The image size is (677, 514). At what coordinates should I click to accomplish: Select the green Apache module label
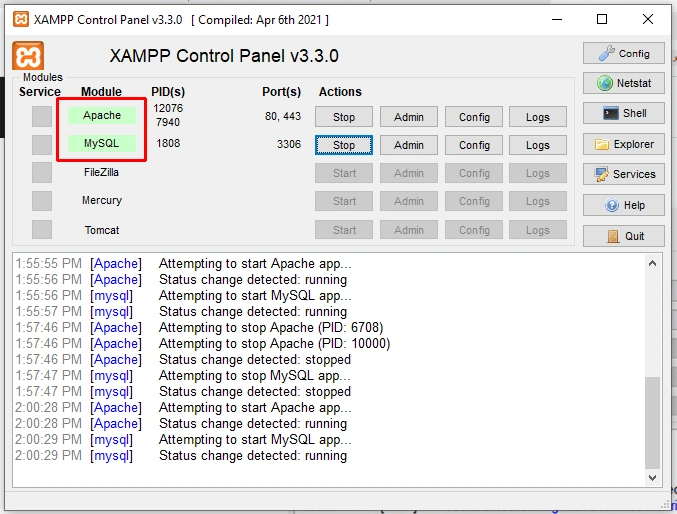[102, 115]
